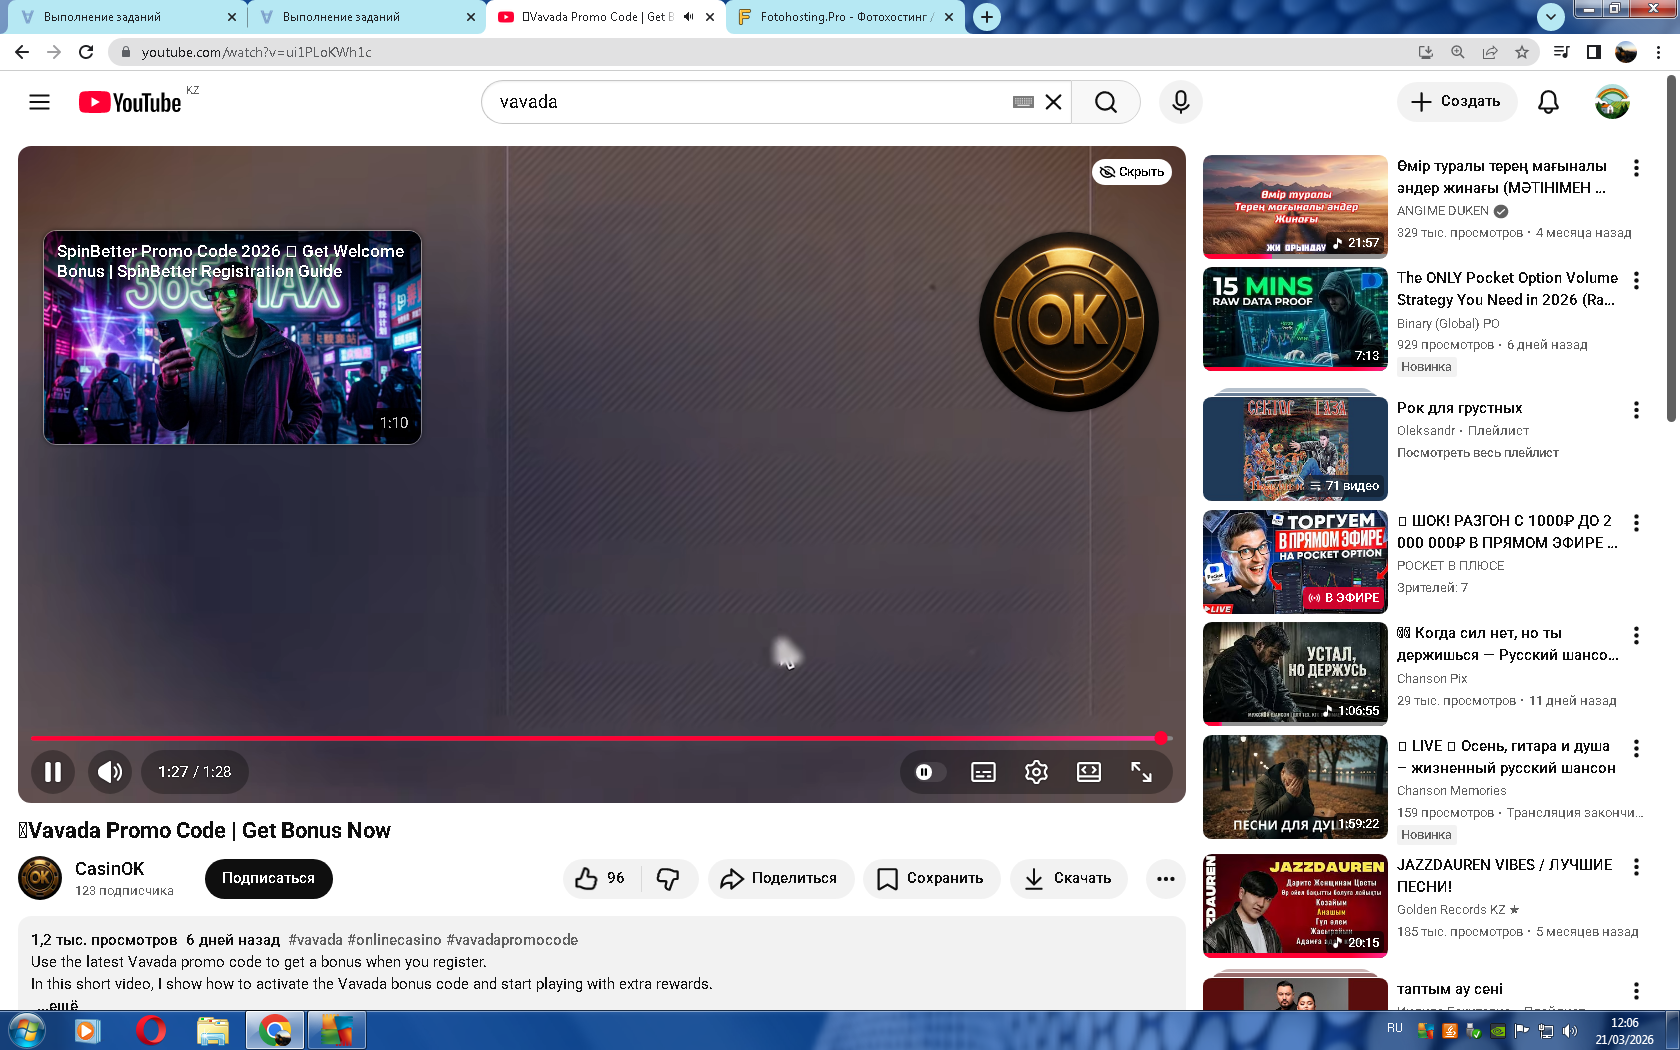Run search with the magnifier button

pos(1106,102)
